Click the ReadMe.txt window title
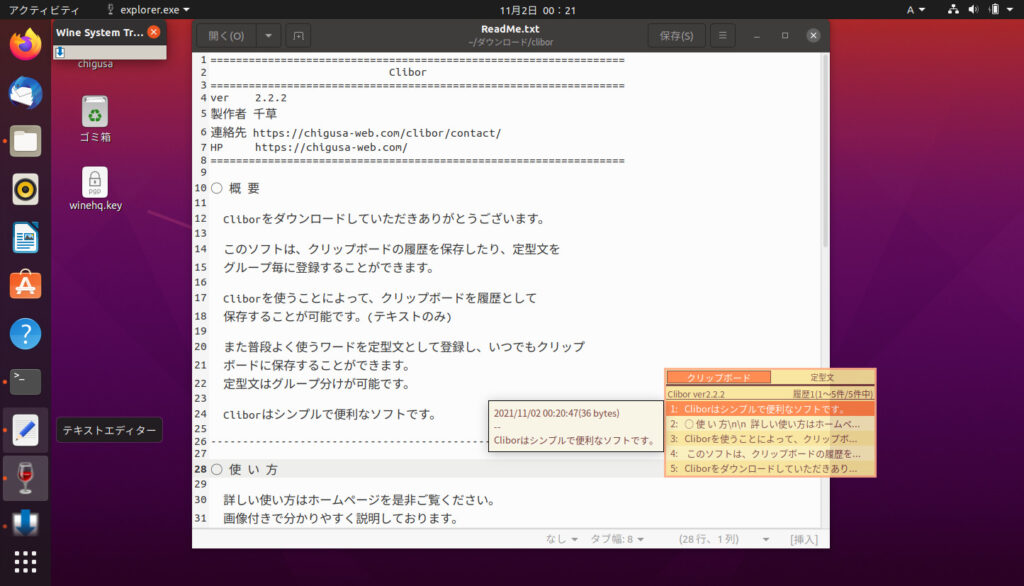The height and width of the screenshot is (586, 1024). coord(510,29)
